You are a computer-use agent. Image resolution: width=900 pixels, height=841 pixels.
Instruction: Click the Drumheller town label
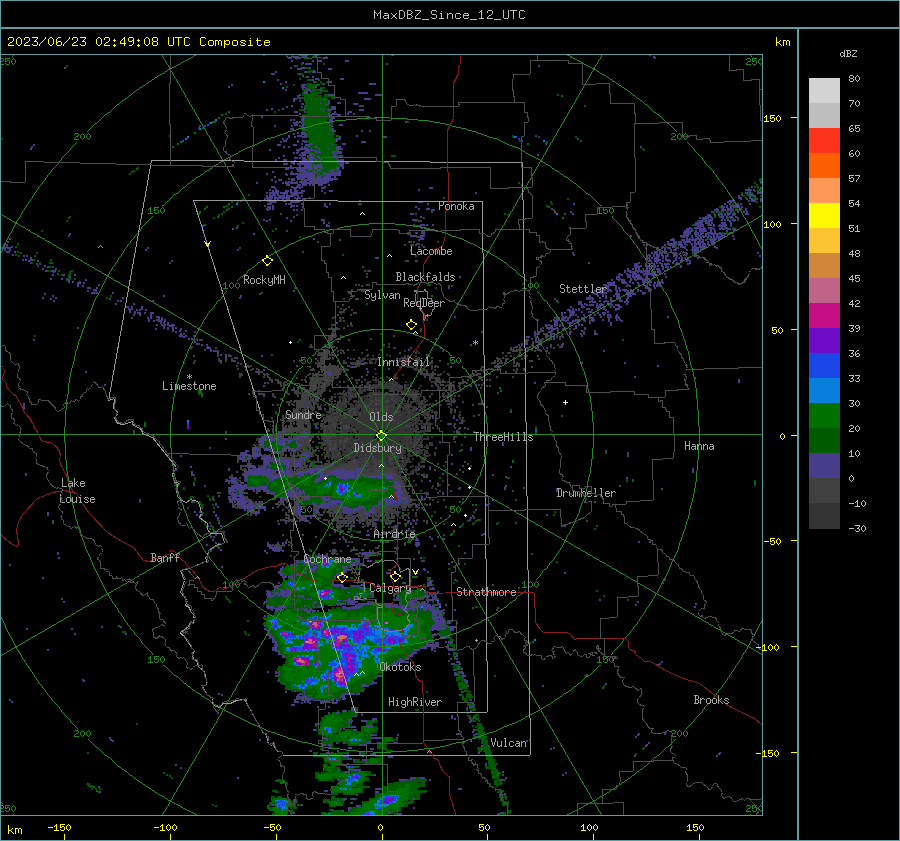585,493
